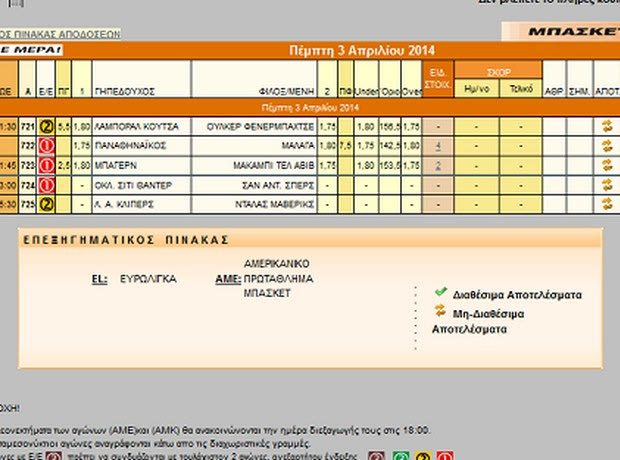Click the green checkmark legend icon
Screen dimensions: 620x460
coord(440,292)
